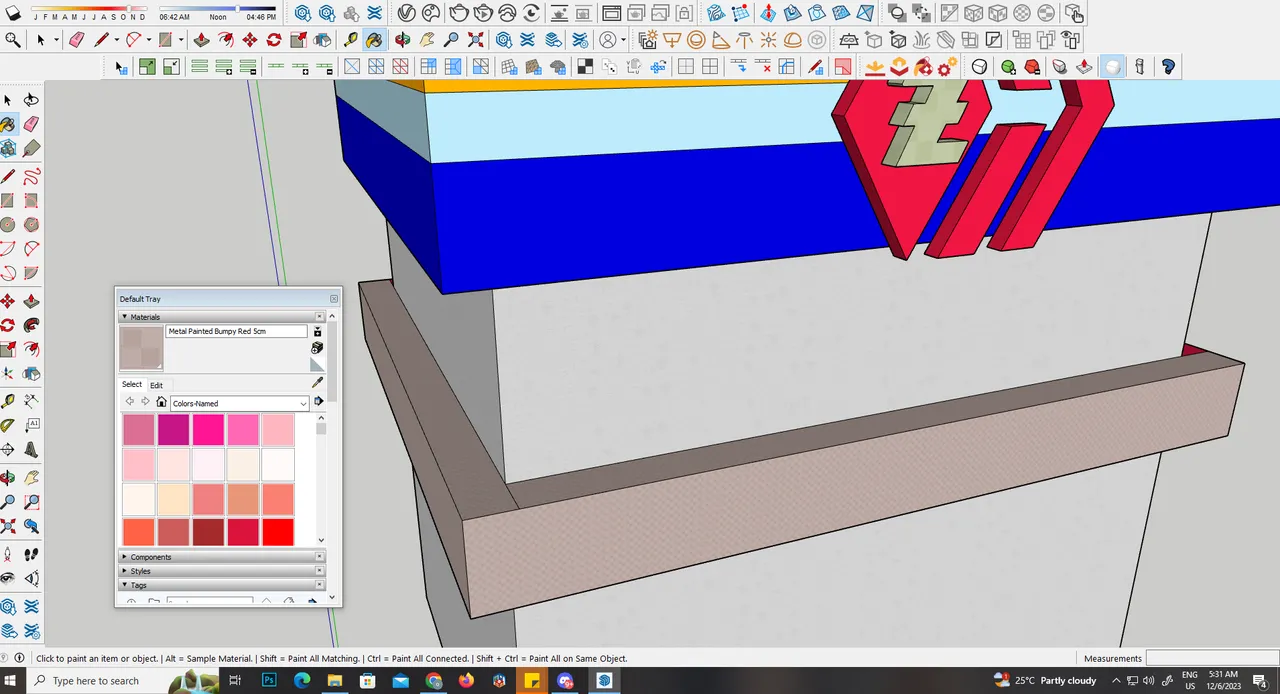
Task: Click the highlighted Paint Bucket tool
Action: coord(374,40)
